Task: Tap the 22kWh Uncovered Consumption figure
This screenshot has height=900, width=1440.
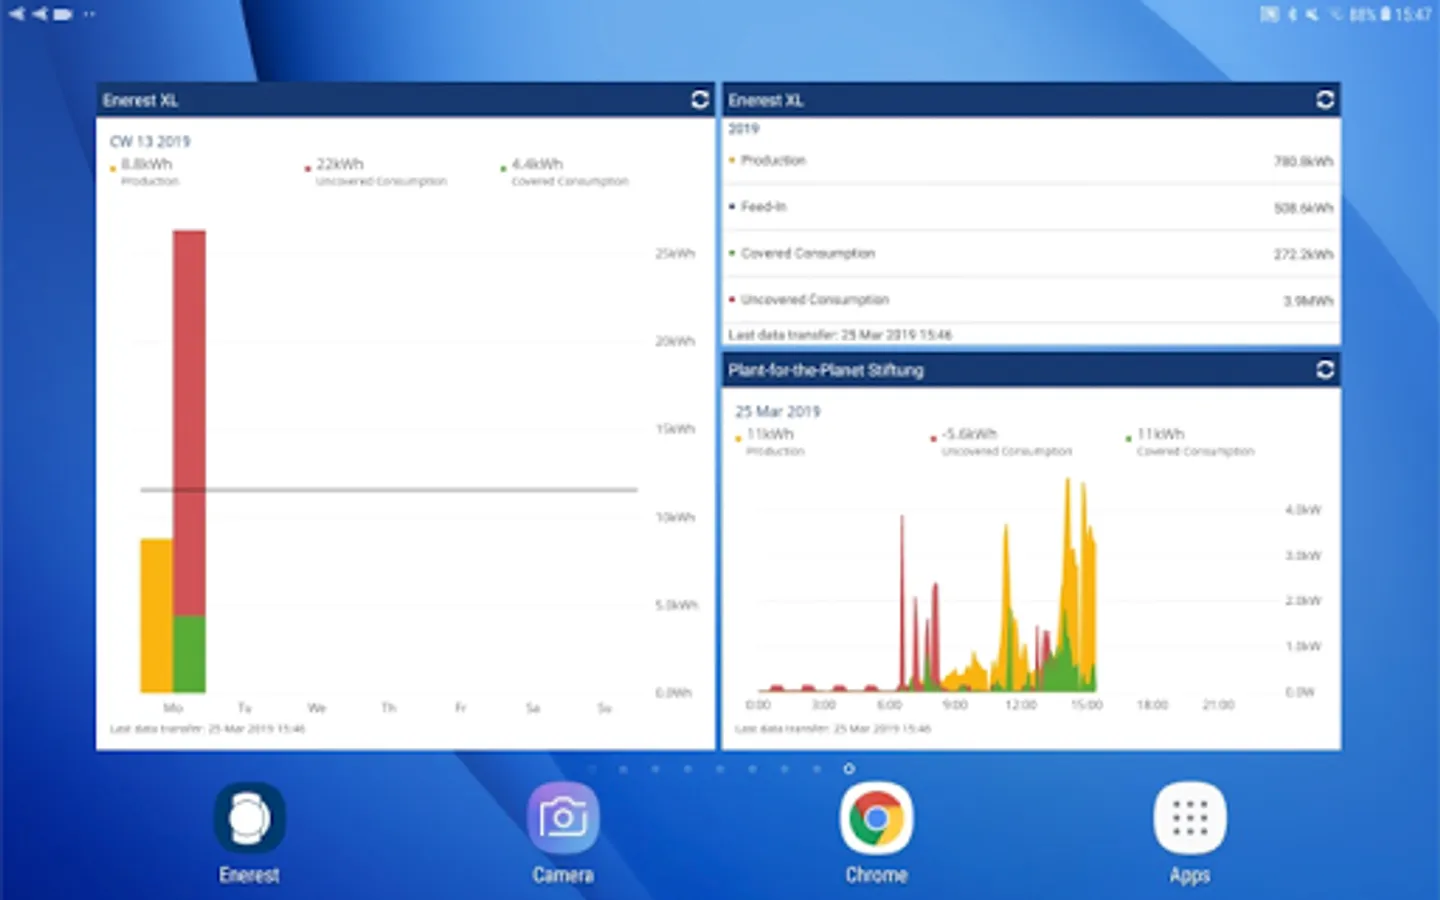Action: [x=340, y=164]
